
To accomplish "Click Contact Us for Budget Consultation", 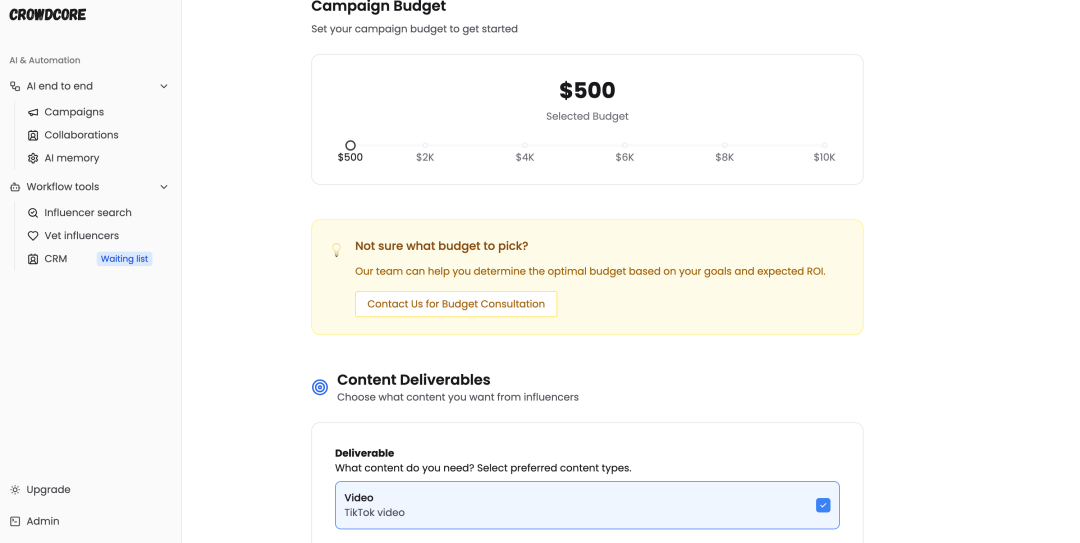I will pyautogui.click(x=456, y=304).
